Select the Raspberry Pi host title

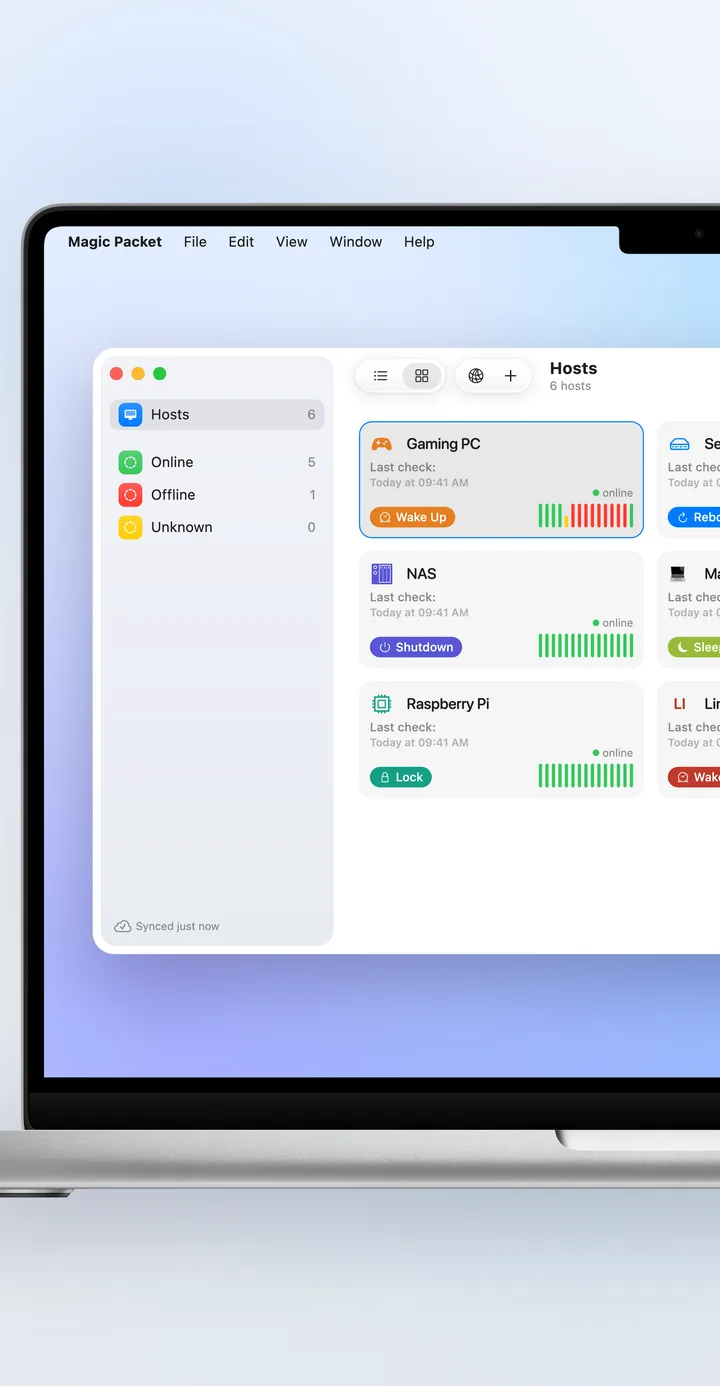coord(448,704)
